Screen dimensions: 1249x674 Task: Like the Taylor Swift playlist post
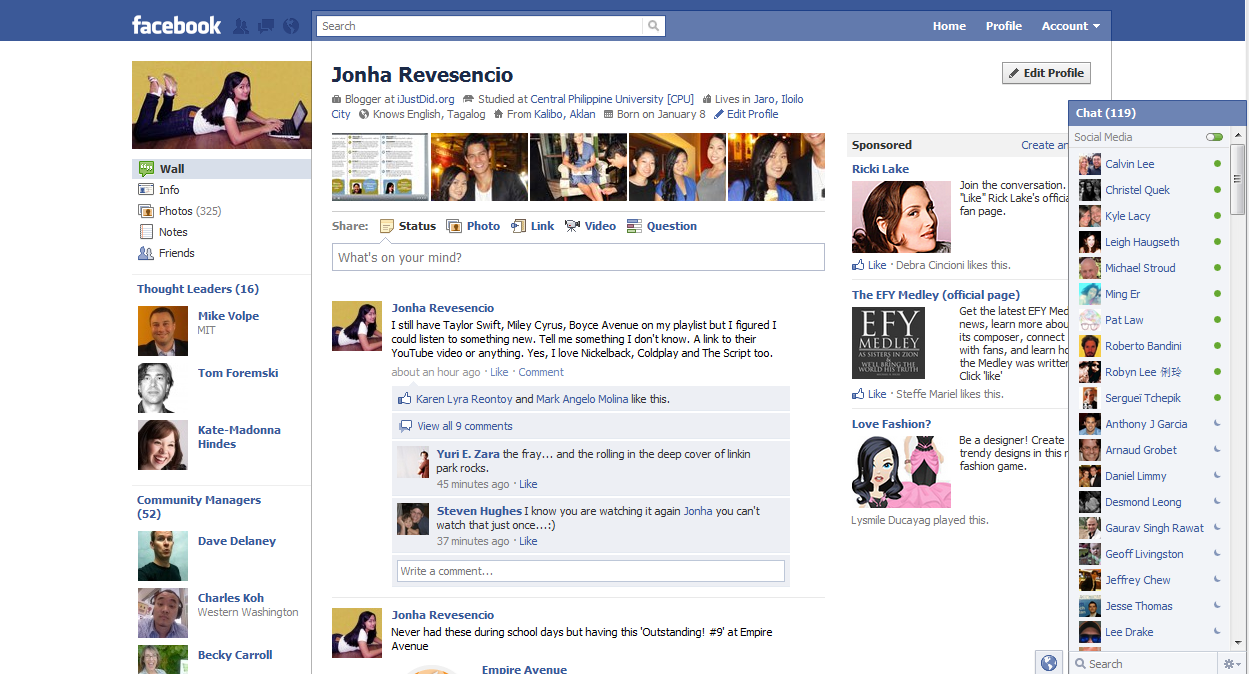point(499,372)
